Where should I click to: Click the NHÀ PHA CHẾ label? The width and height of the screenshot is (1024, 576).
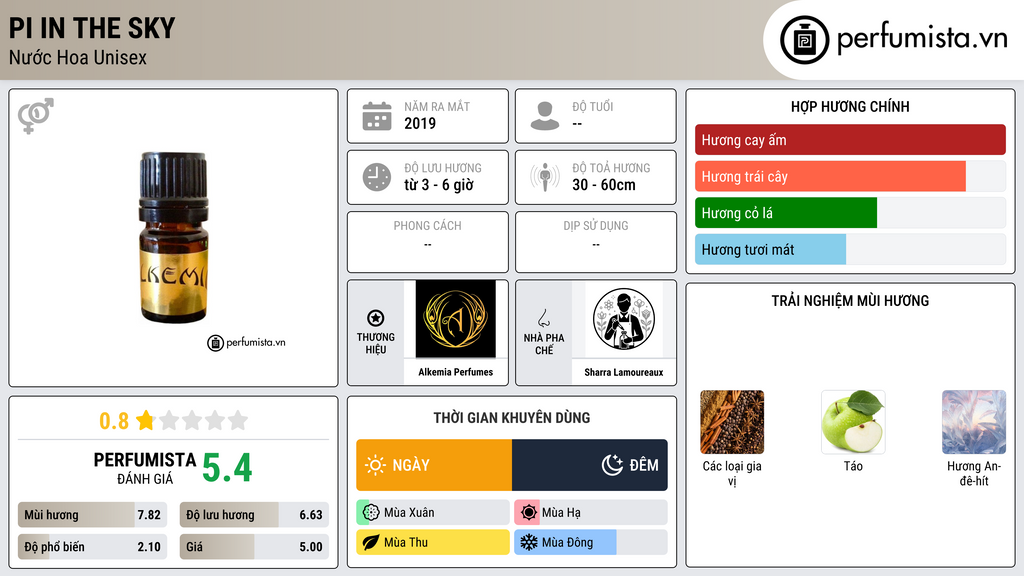pos(543,344)
